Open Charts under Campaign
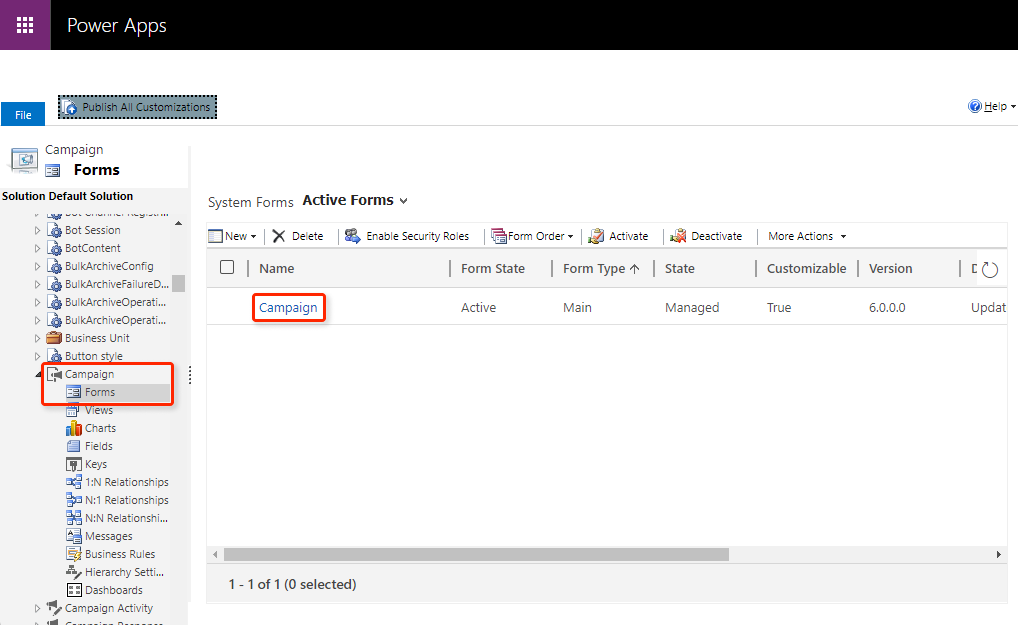The image size is (1018, 625). pos(101,428)
